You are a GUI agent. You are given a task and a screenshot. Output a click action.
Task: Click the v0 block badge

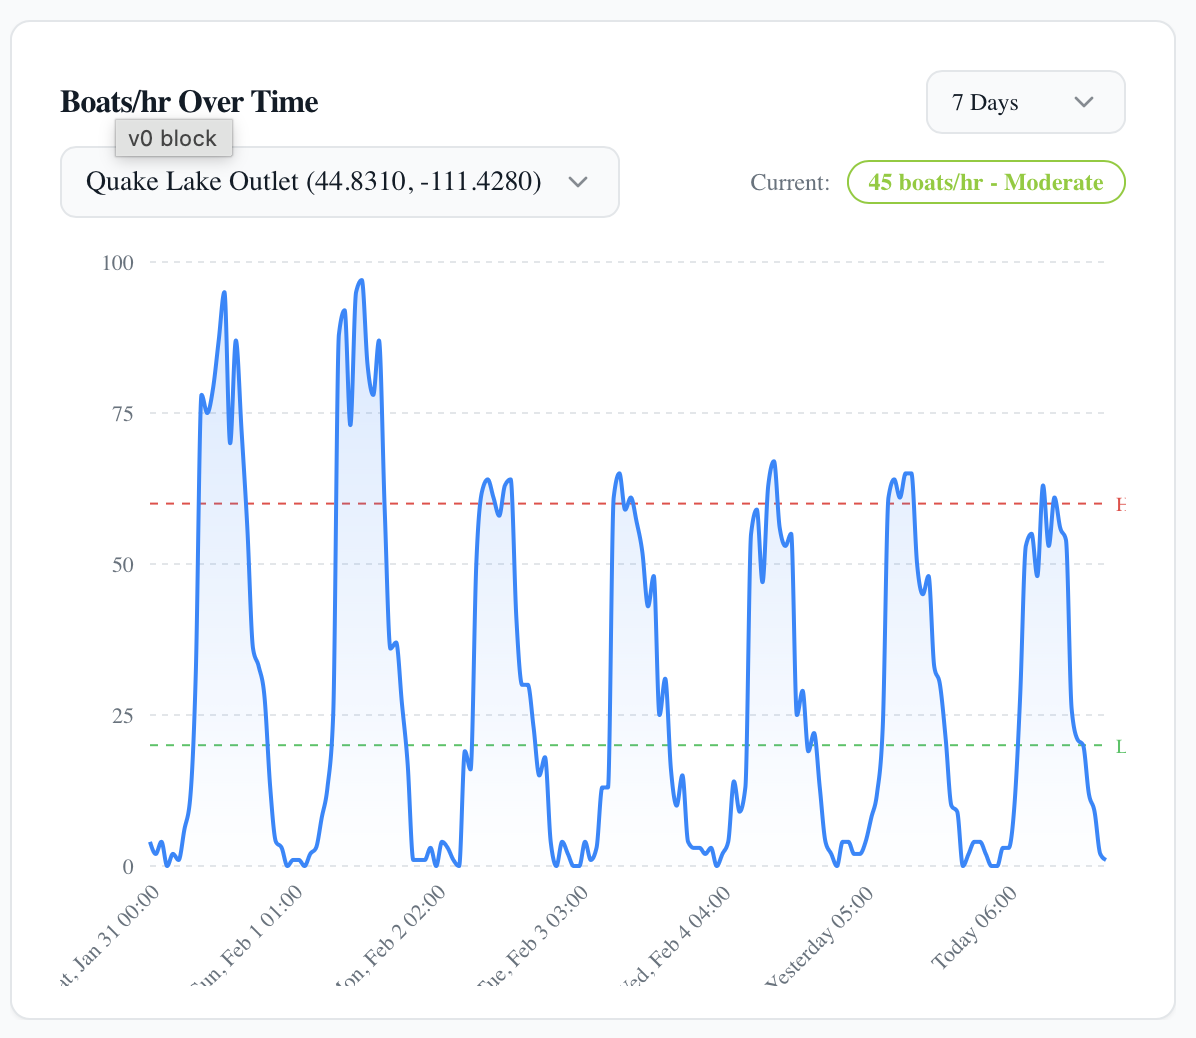pyautogui.click(x=173, y=138)
